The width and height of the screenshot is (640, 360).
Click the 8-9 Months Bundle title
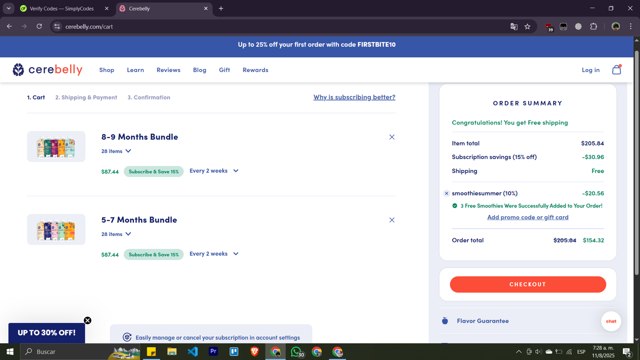tap(140, 137)
